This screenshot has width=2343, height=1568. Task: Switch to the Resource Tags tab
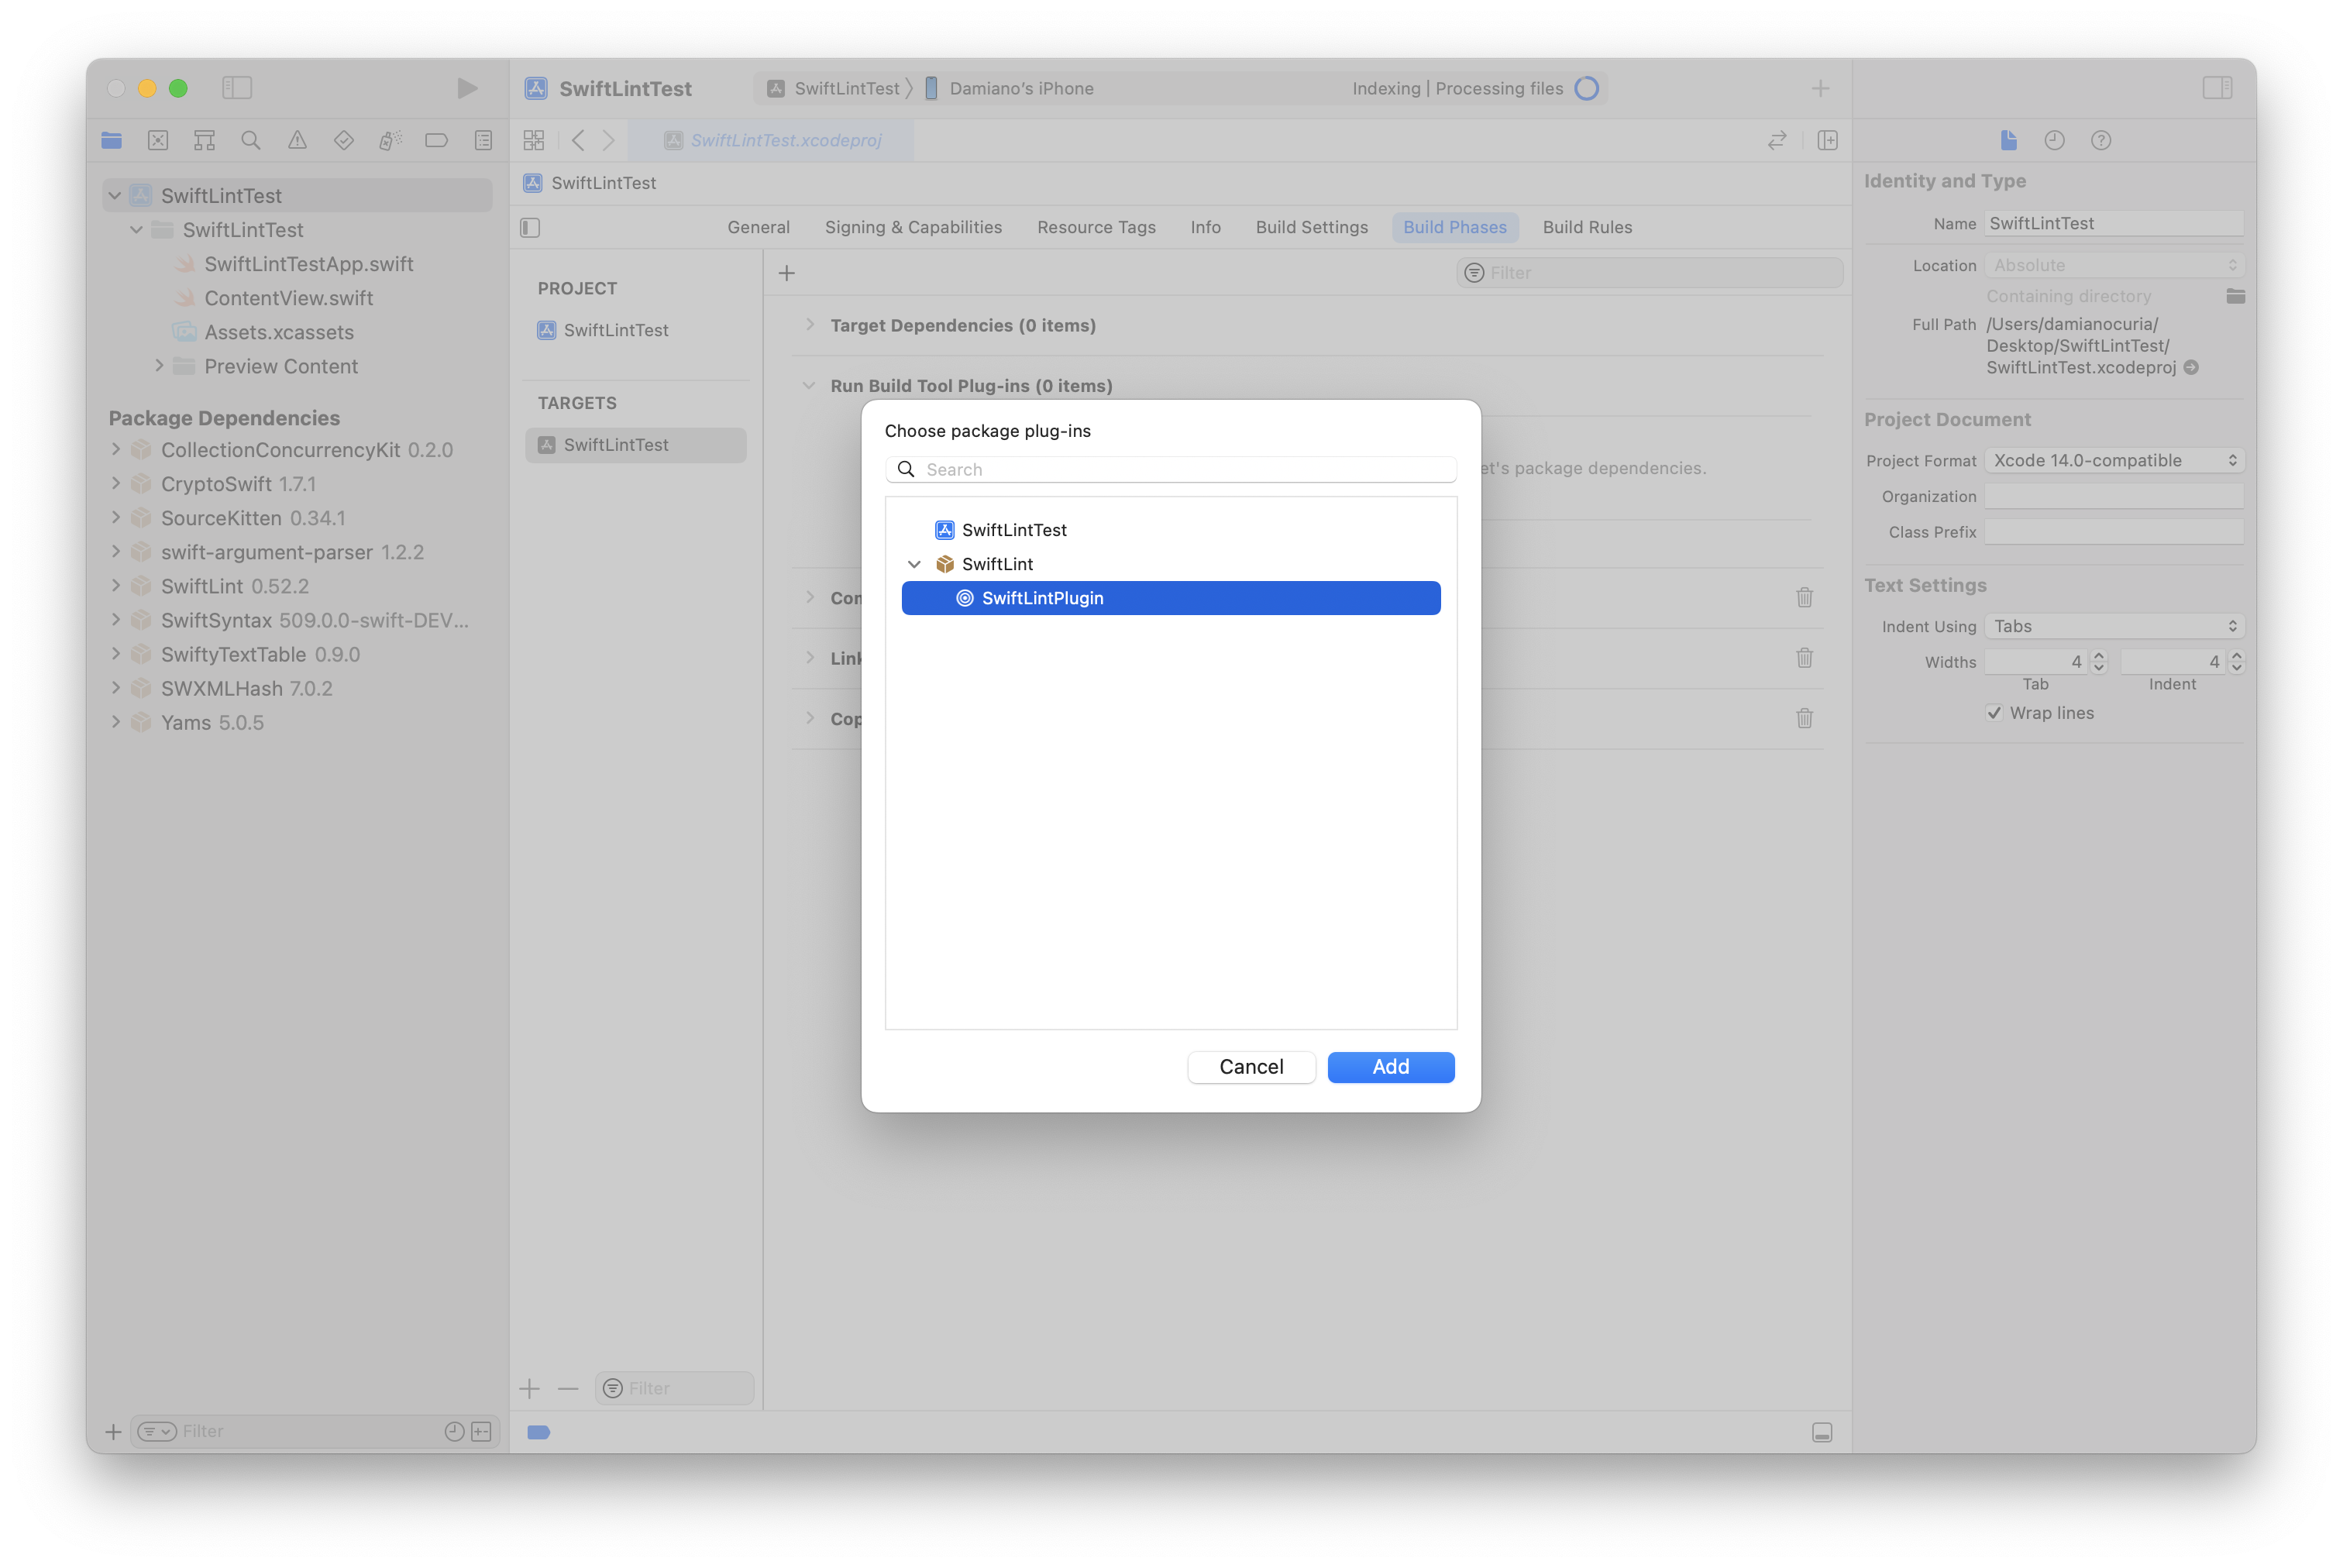pos(1096,227)
